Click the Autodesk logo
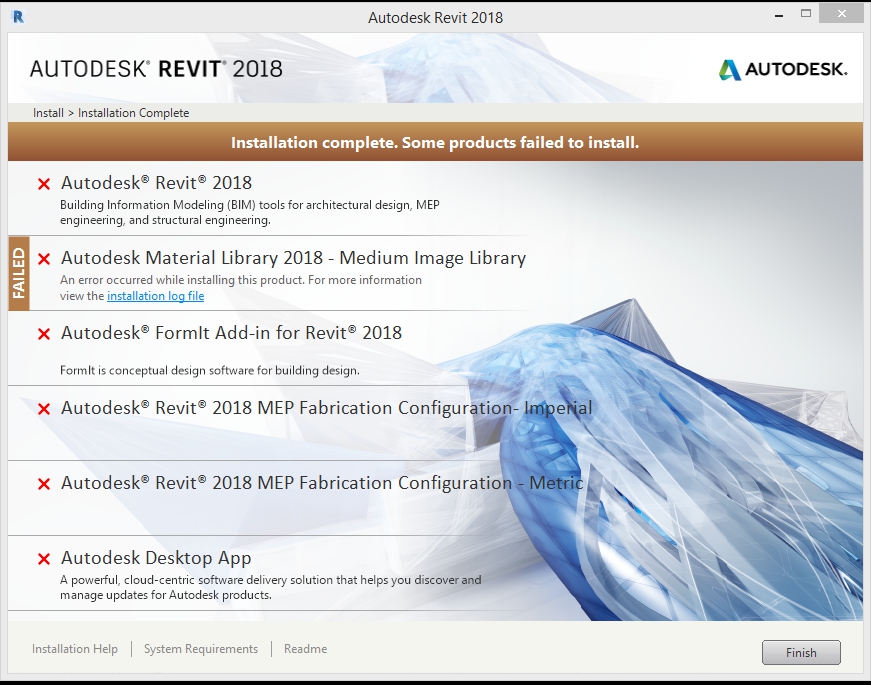Viewport: 871px width, 685px height. 783,69
